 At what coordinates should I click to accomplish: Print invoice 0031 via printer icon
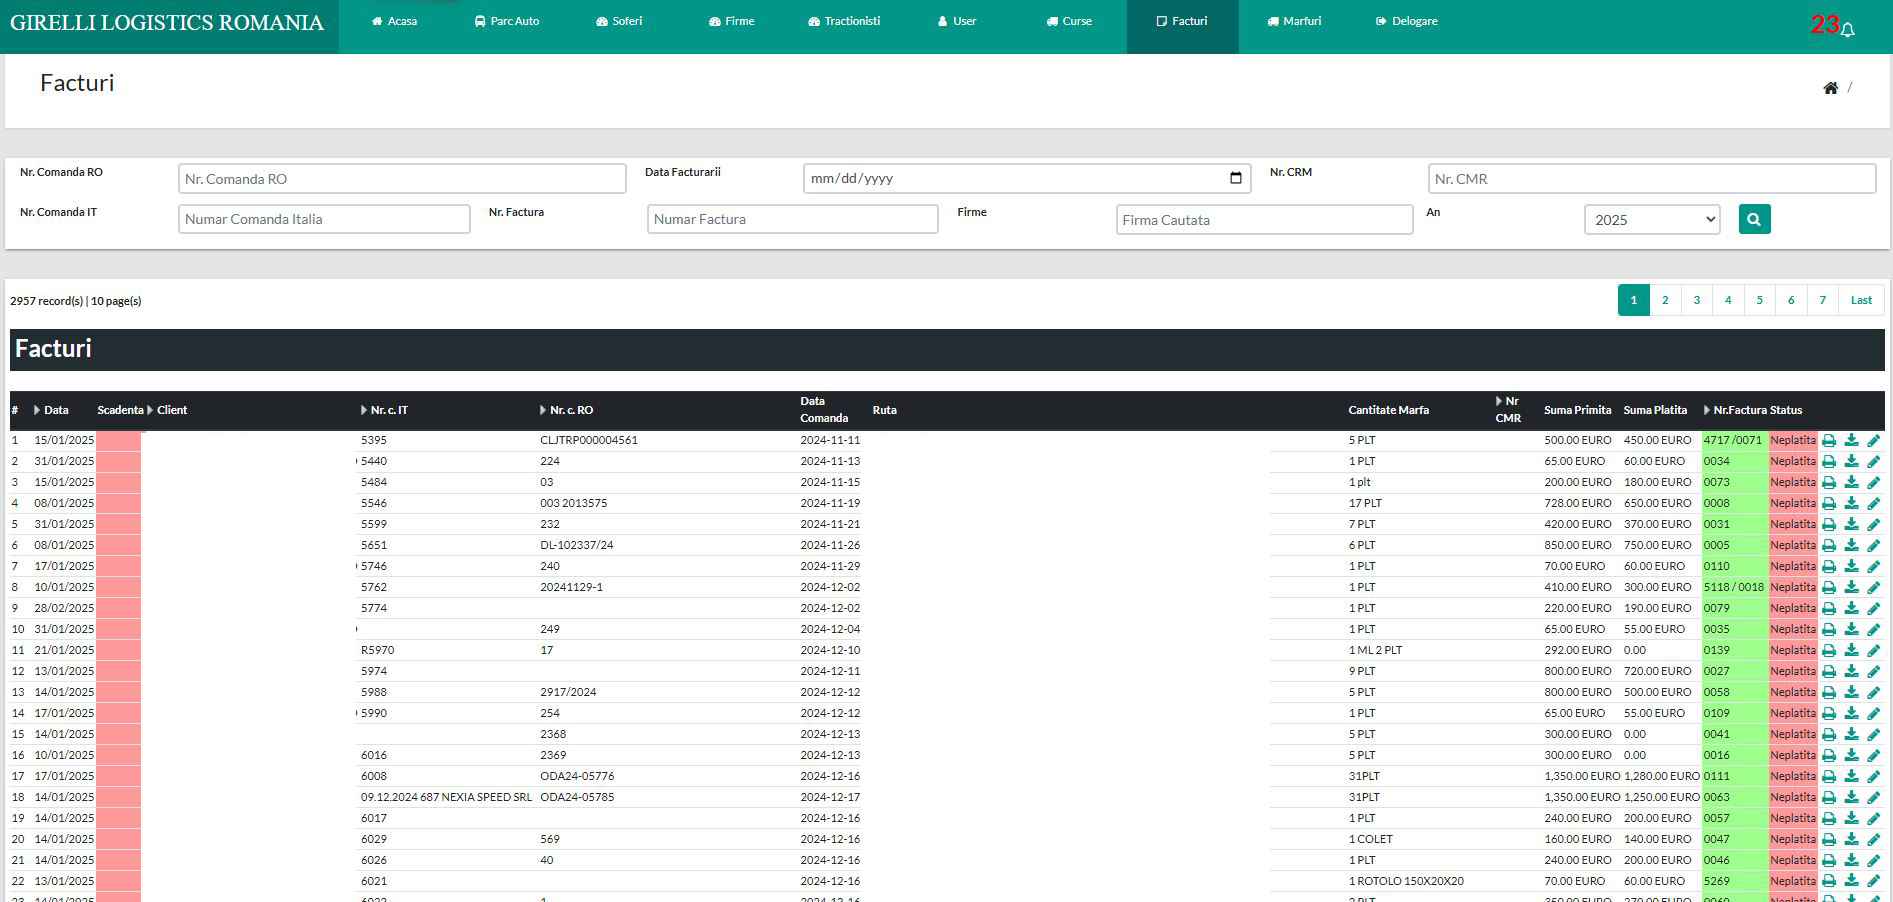[x=1829, y=525]
